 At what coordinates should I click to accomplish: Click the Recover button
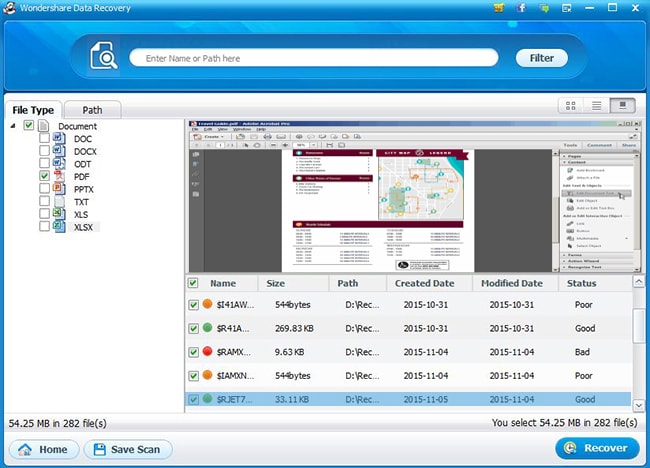597,448
